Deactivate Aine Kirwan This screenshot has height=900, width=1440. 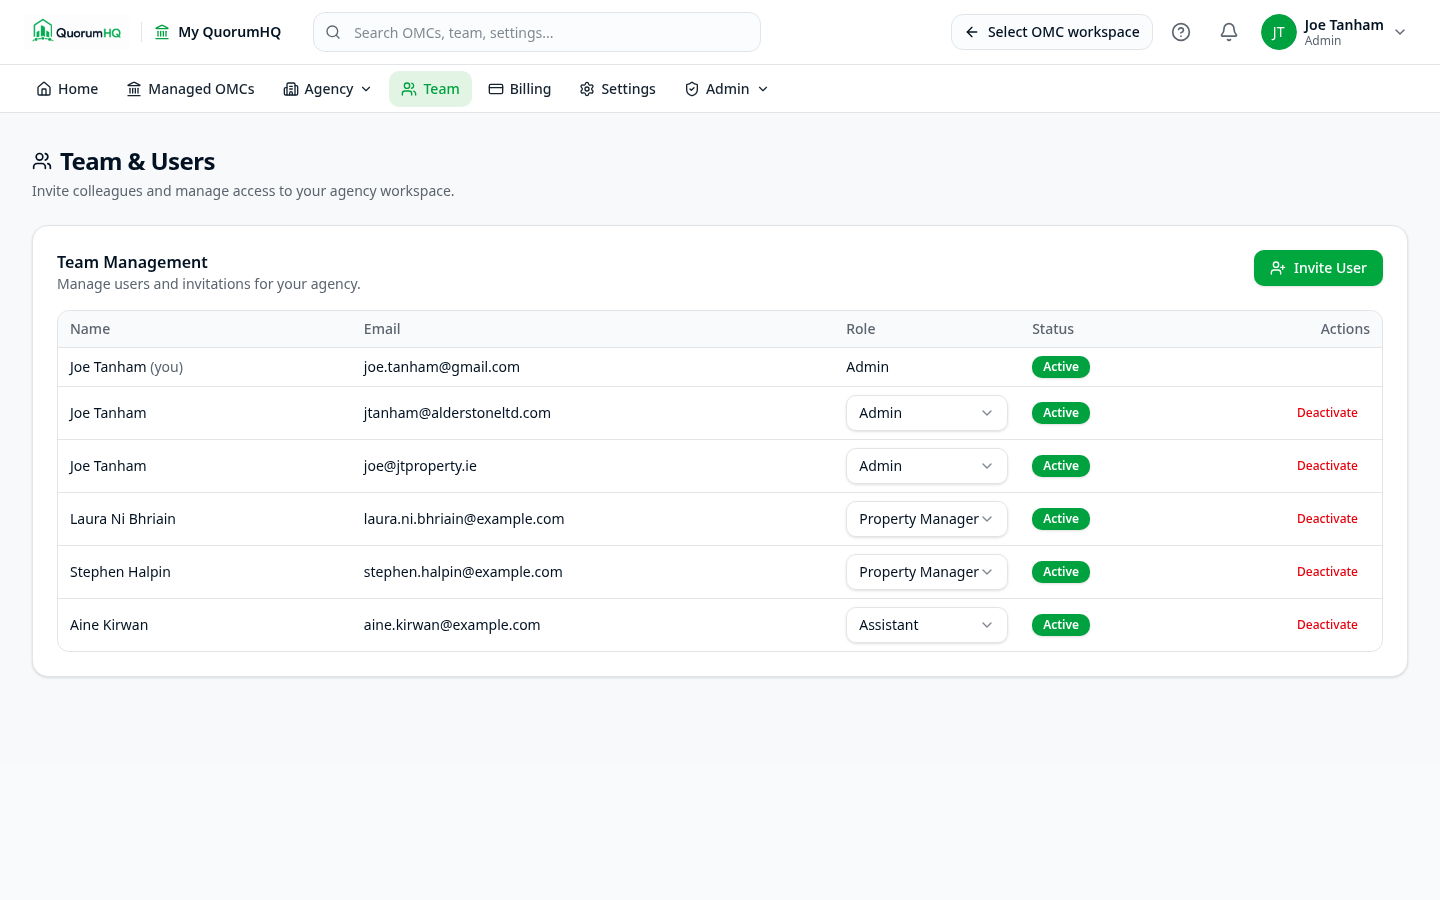1327,625
